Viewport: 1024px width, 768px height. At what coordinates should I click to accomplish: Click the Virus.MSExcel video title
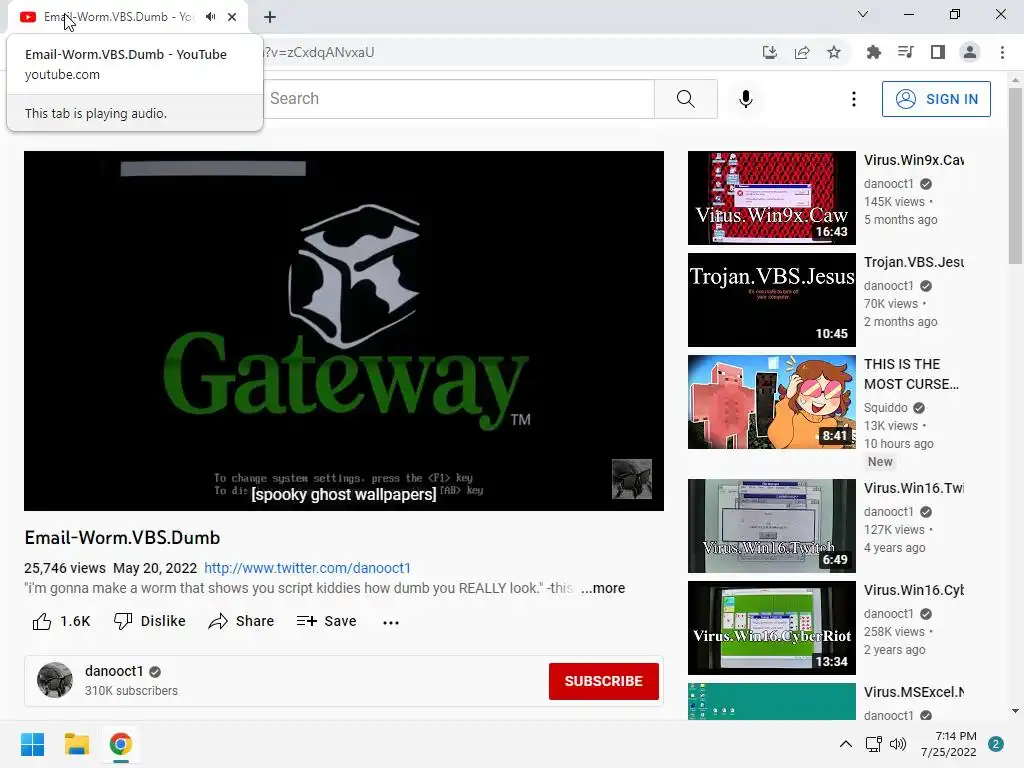[914, 692]
